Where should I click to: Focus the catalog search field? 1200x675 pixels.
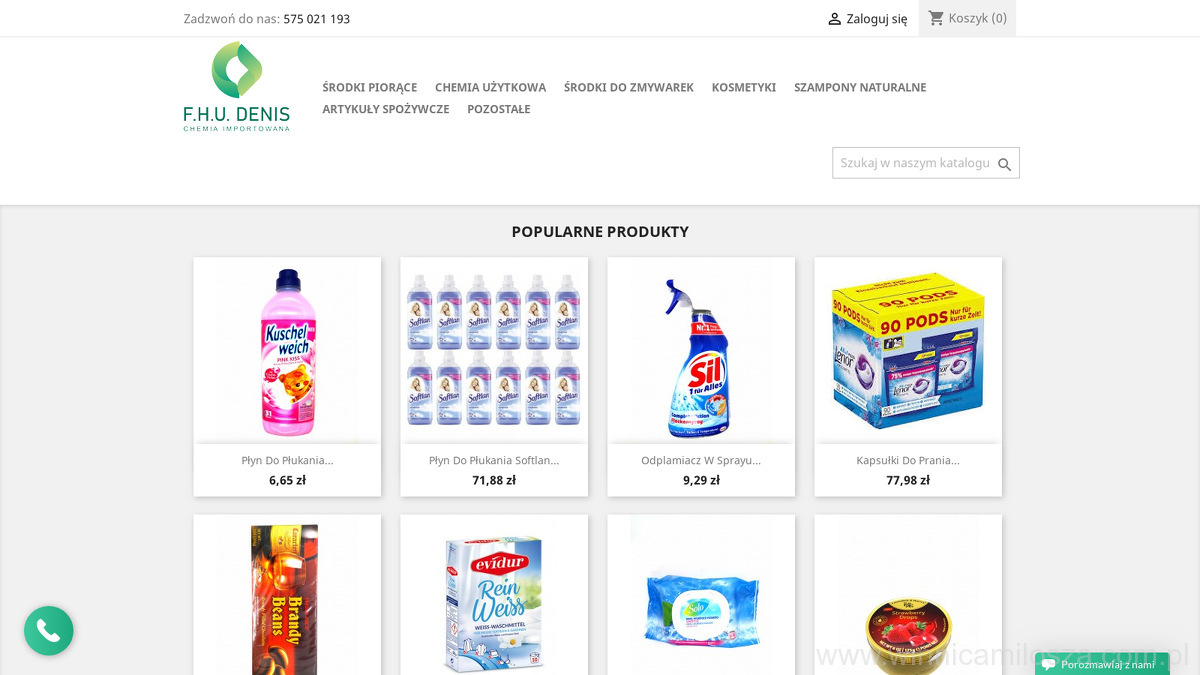pyautogui.click(x=914, y=163)
